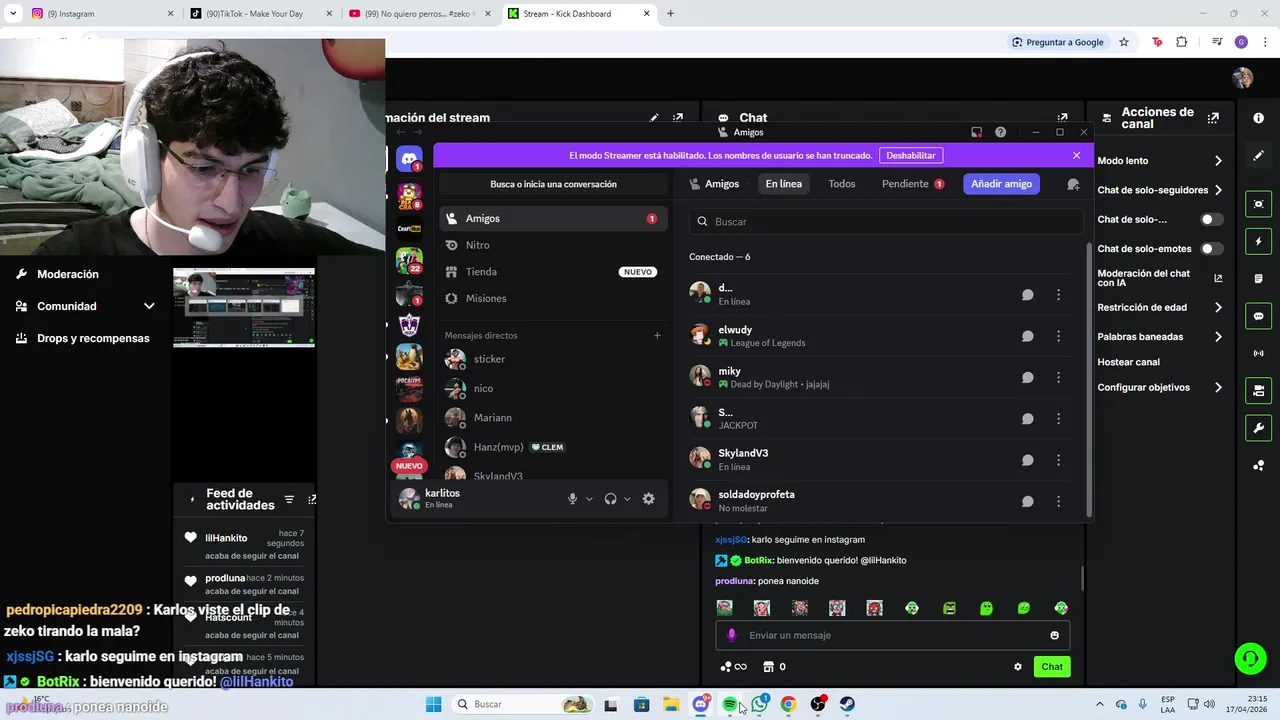Click green Chat send button

[1052, 667]
